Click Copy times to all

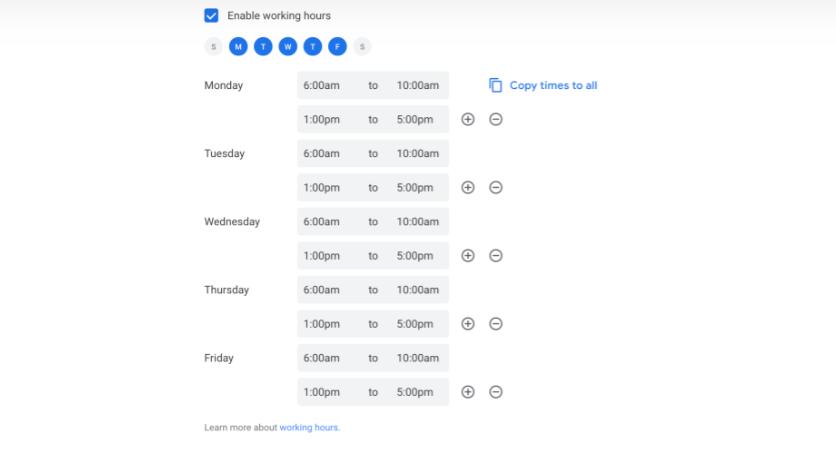(544, 86)
